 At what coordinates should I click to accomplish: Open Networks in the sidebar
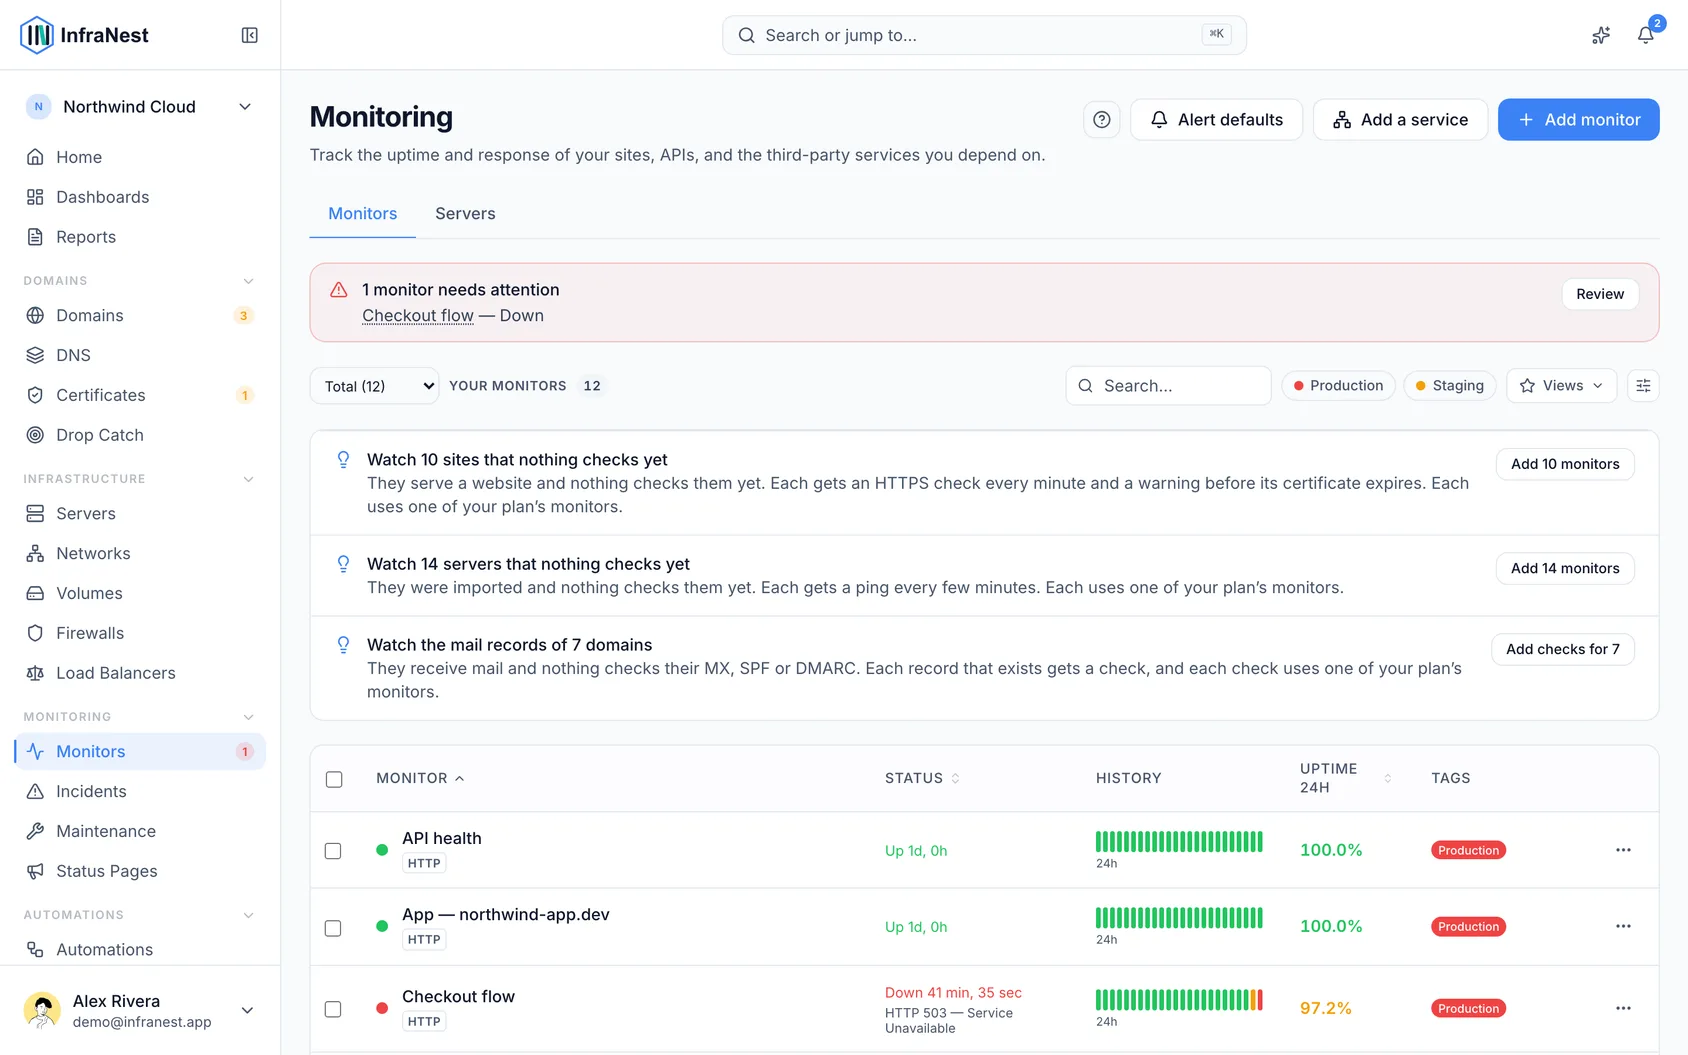[140, 553]
